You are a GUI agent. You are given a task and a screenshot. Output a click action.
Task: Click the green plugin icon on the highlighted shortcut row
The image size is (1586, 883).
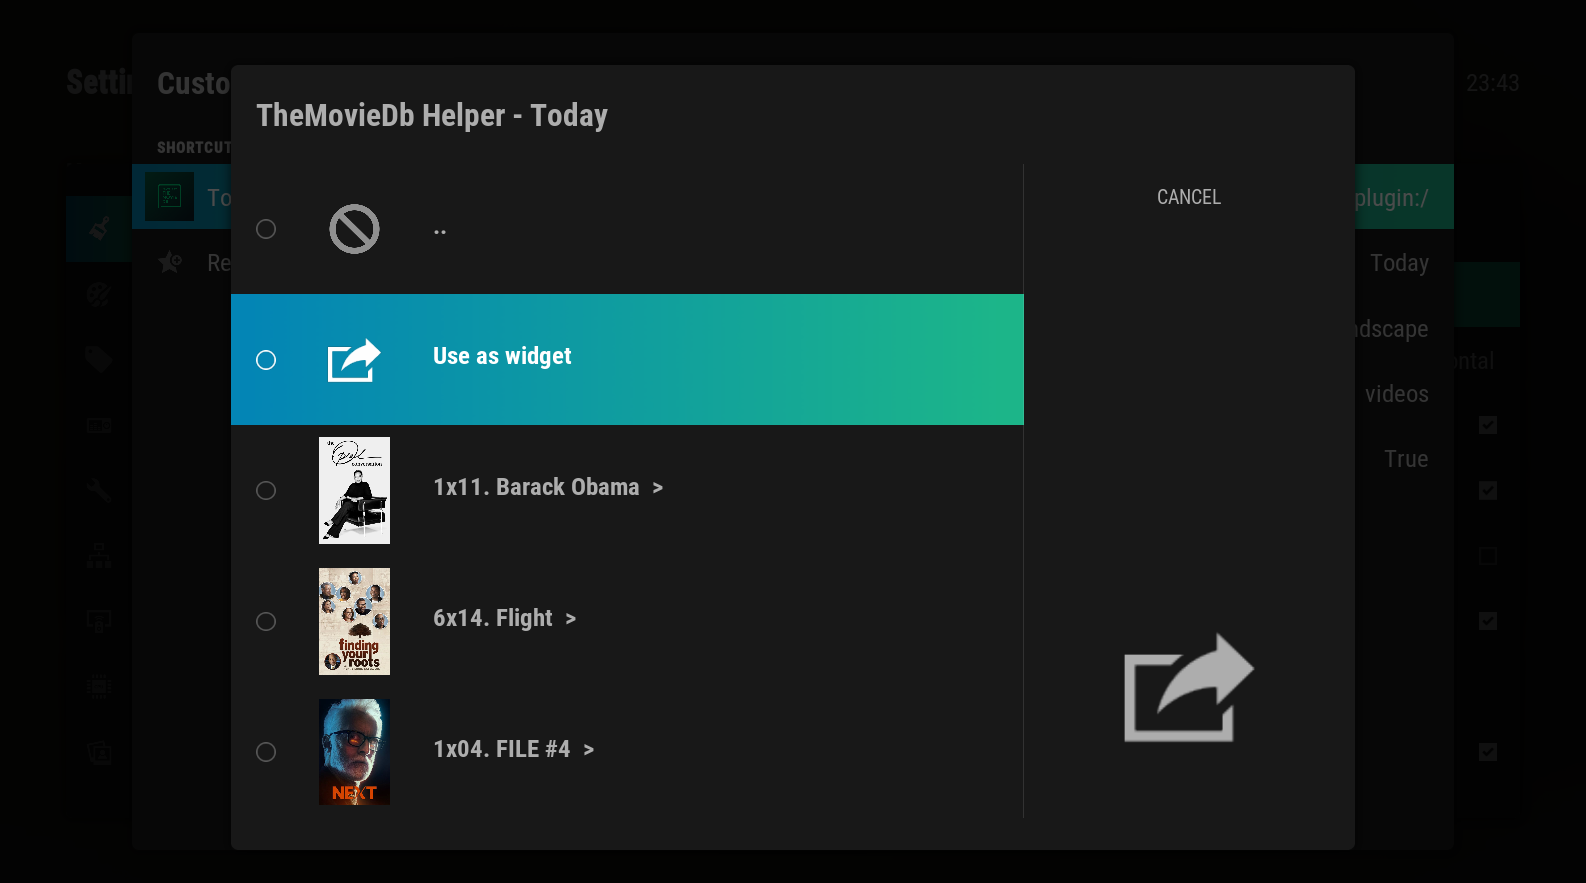coord(169,196)
